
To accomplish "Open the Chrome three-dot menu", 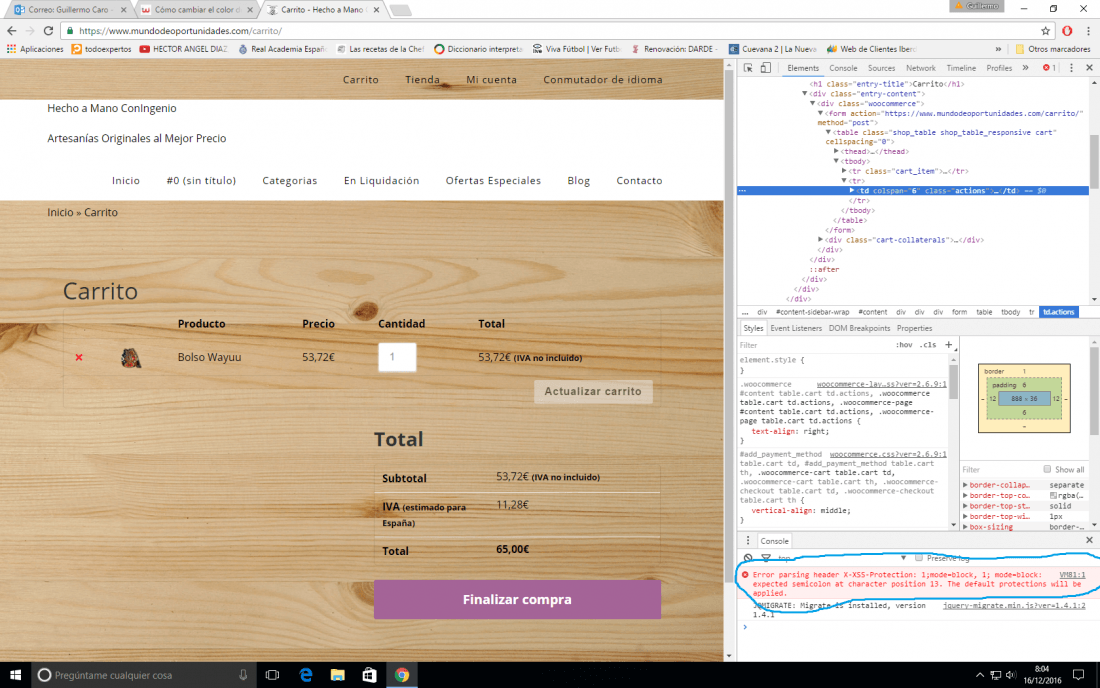I will 1088,31.
